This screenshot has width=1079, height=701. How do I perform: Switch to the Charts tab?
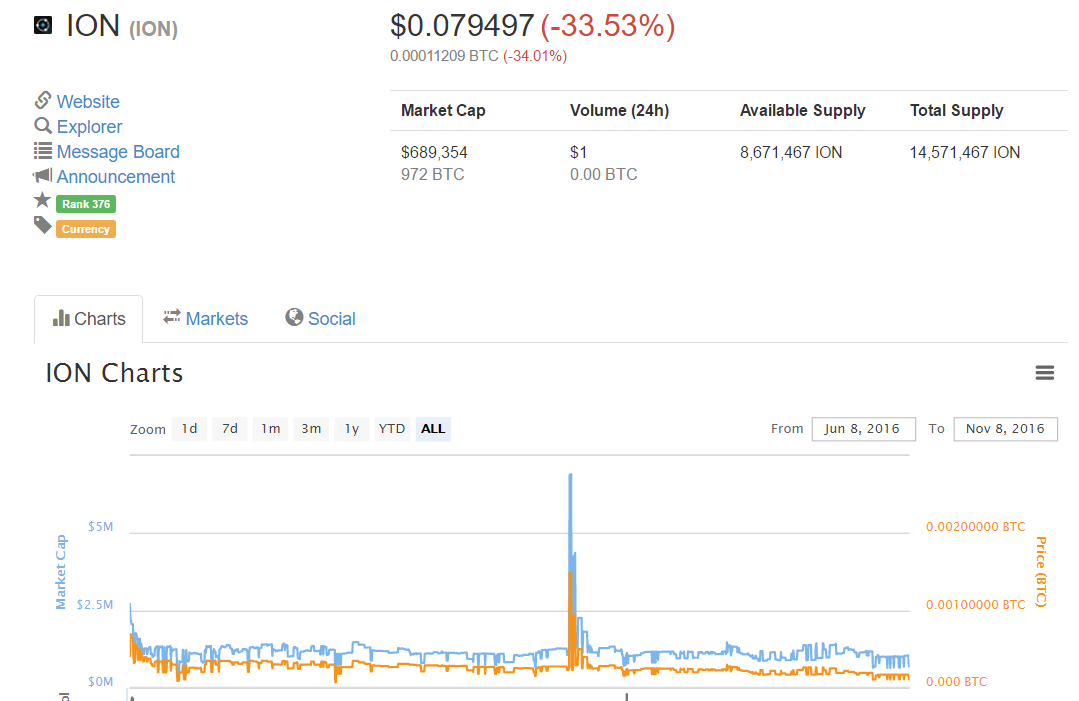[x=89, y=319]
